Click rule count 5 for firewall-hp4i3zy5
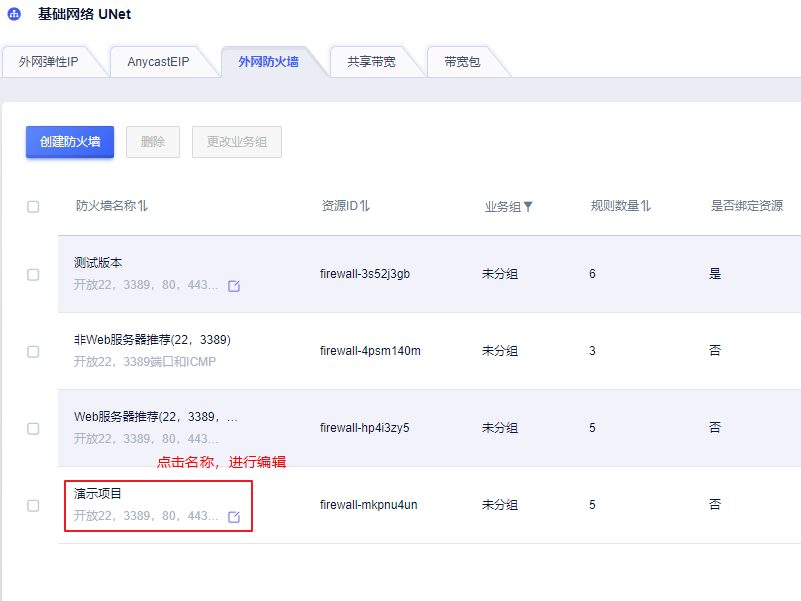This screenshot has height=601, width=801. (x=592, y=428)
